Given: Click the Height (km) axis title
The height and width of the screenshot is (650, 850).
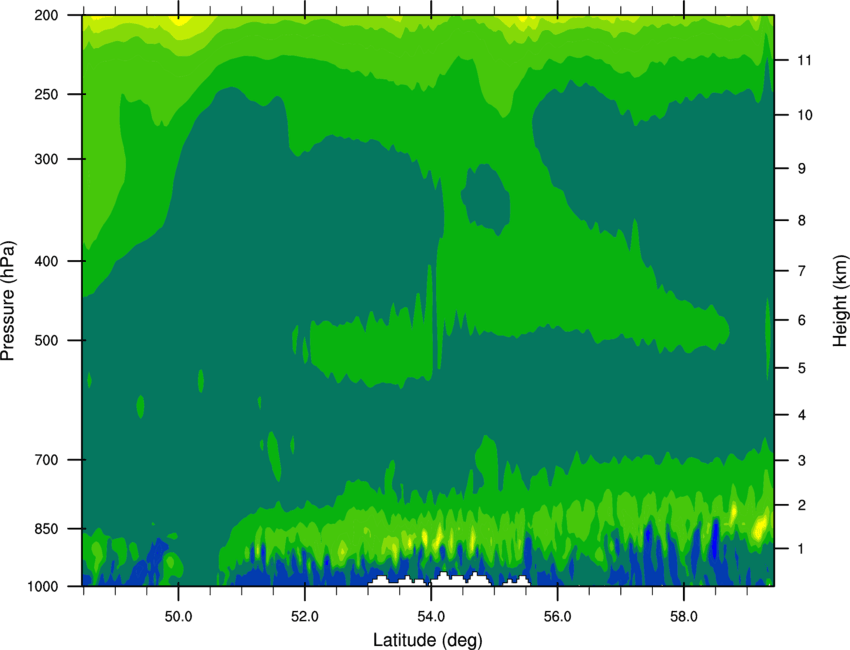Looking at the screenshot, I should click(840, 300).
